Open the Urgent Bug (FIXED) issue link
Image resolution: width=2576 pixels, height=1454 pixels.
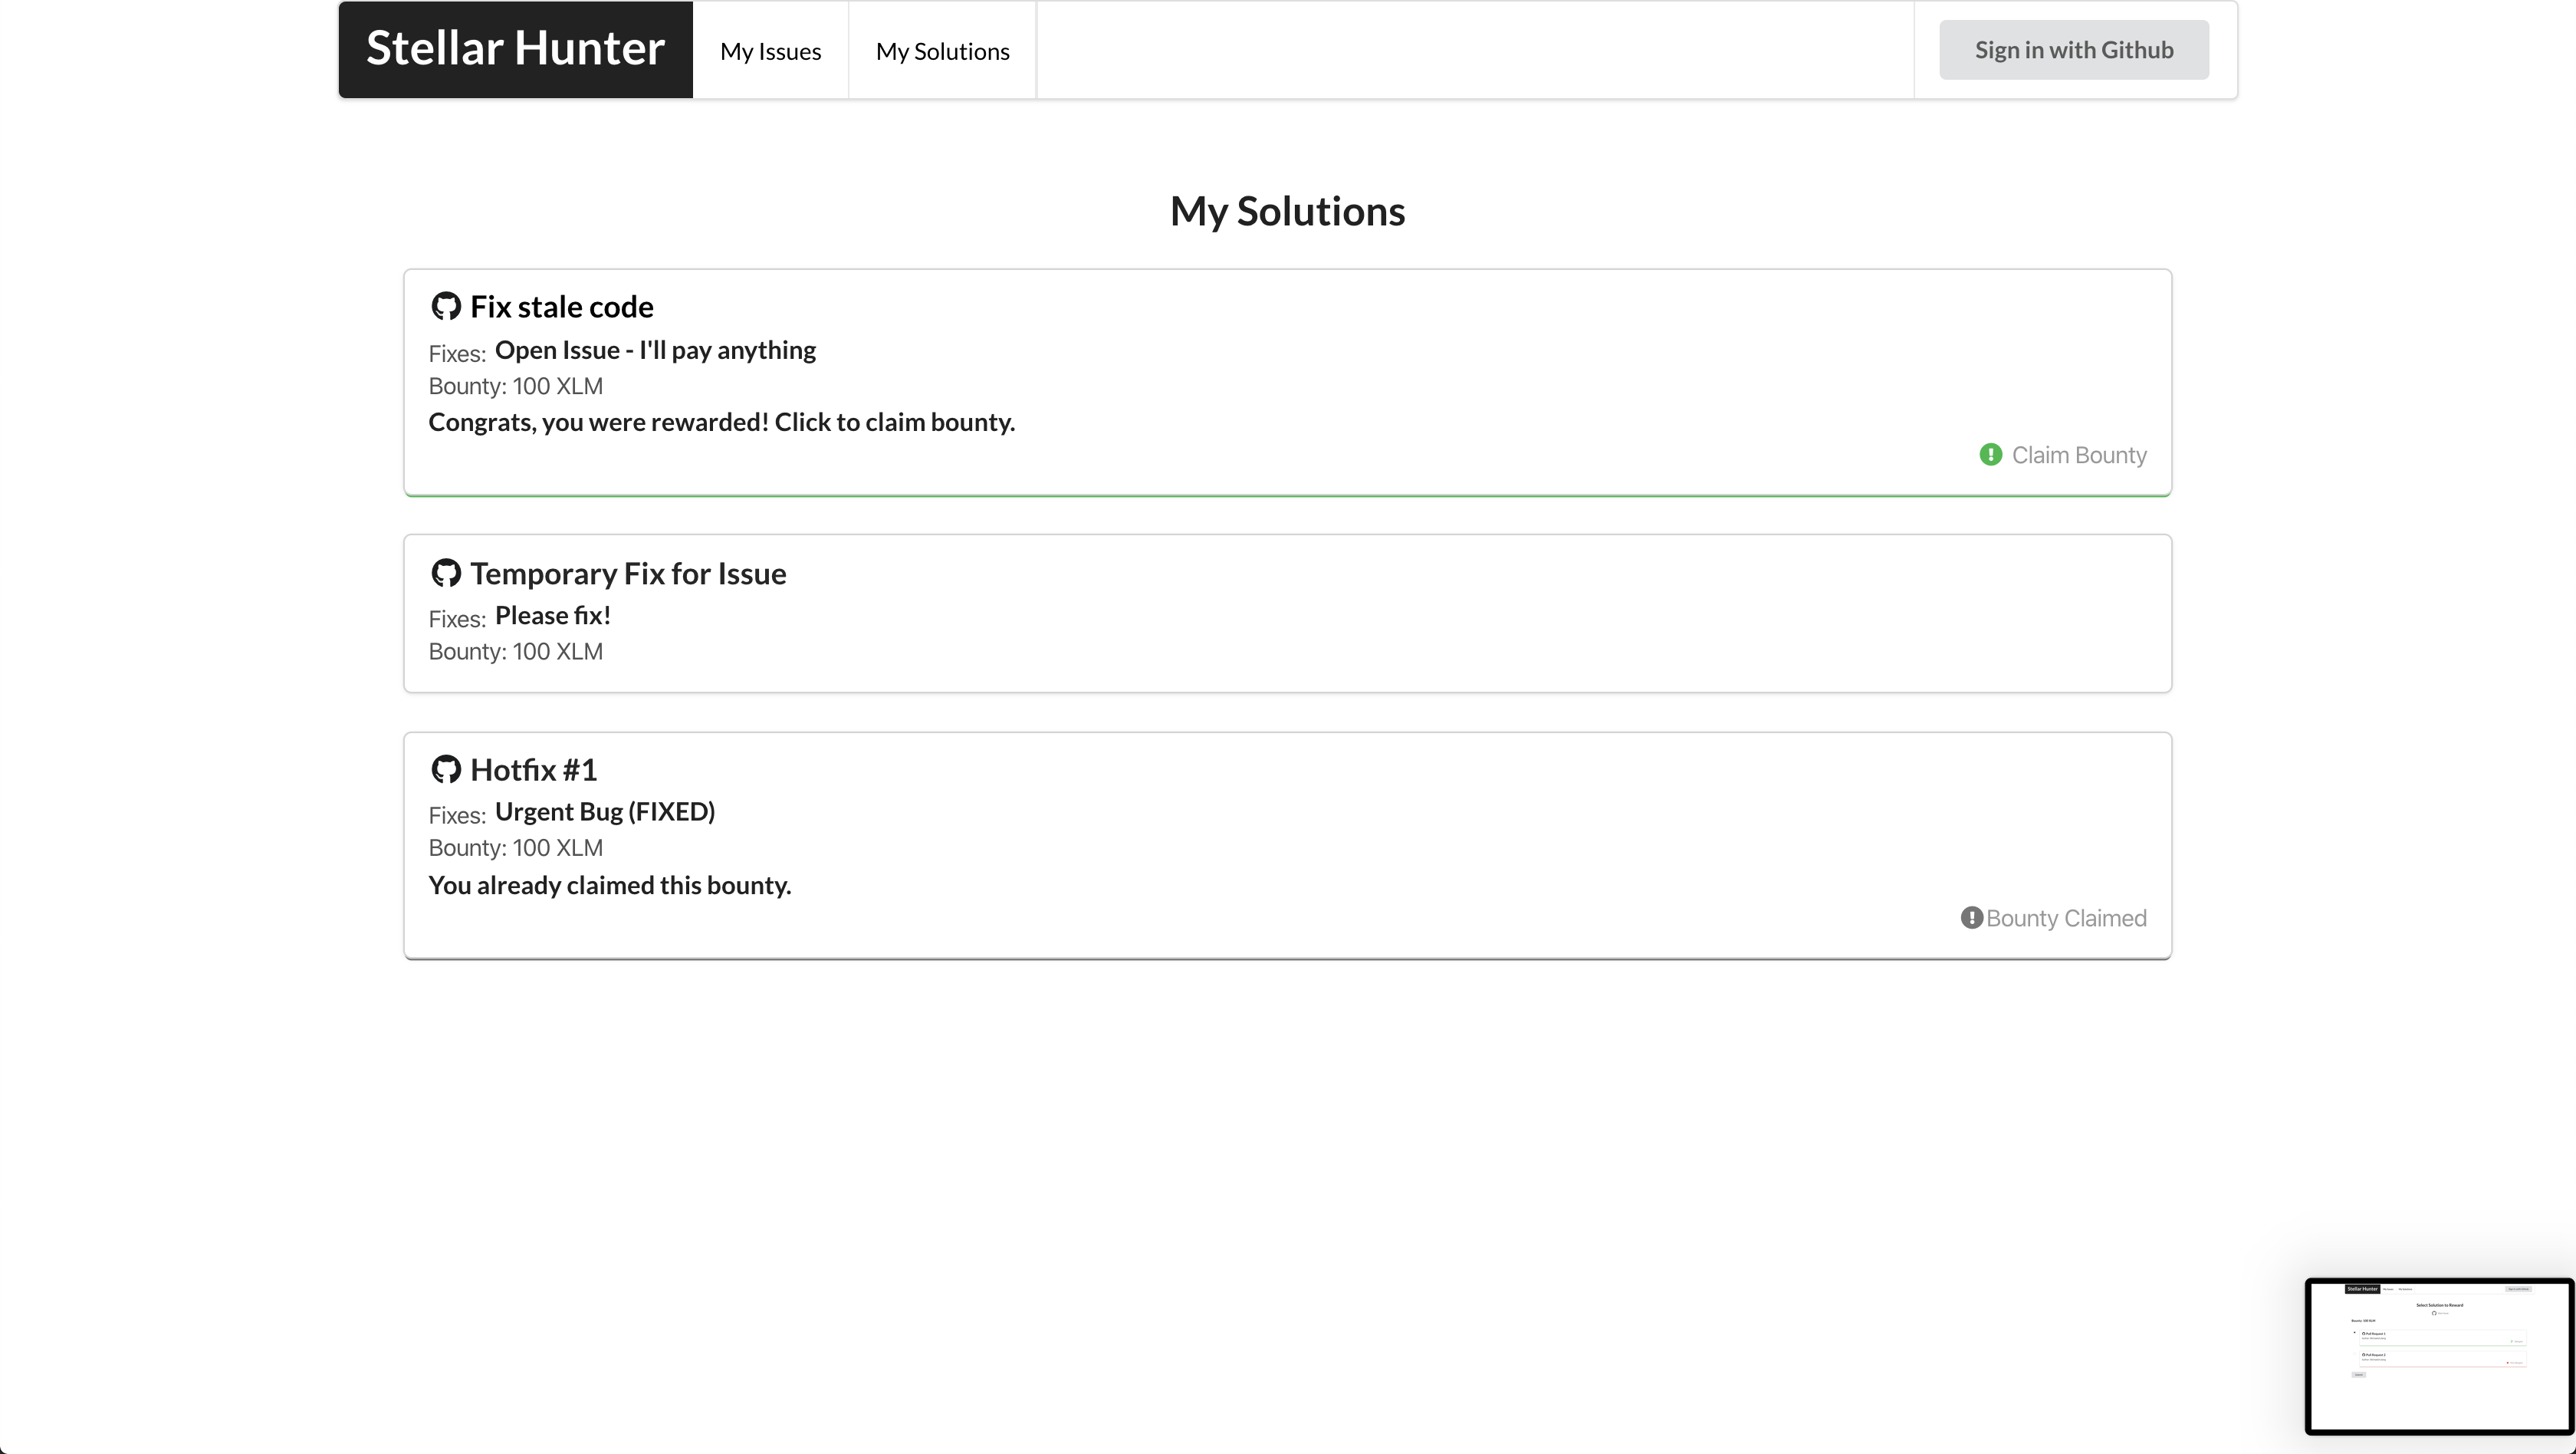604,812
